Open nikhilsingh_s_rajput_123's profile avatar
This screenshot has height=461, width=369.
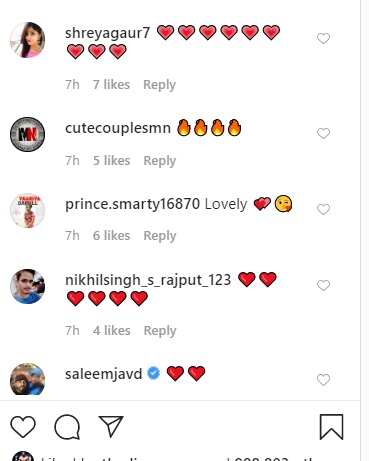27,286
